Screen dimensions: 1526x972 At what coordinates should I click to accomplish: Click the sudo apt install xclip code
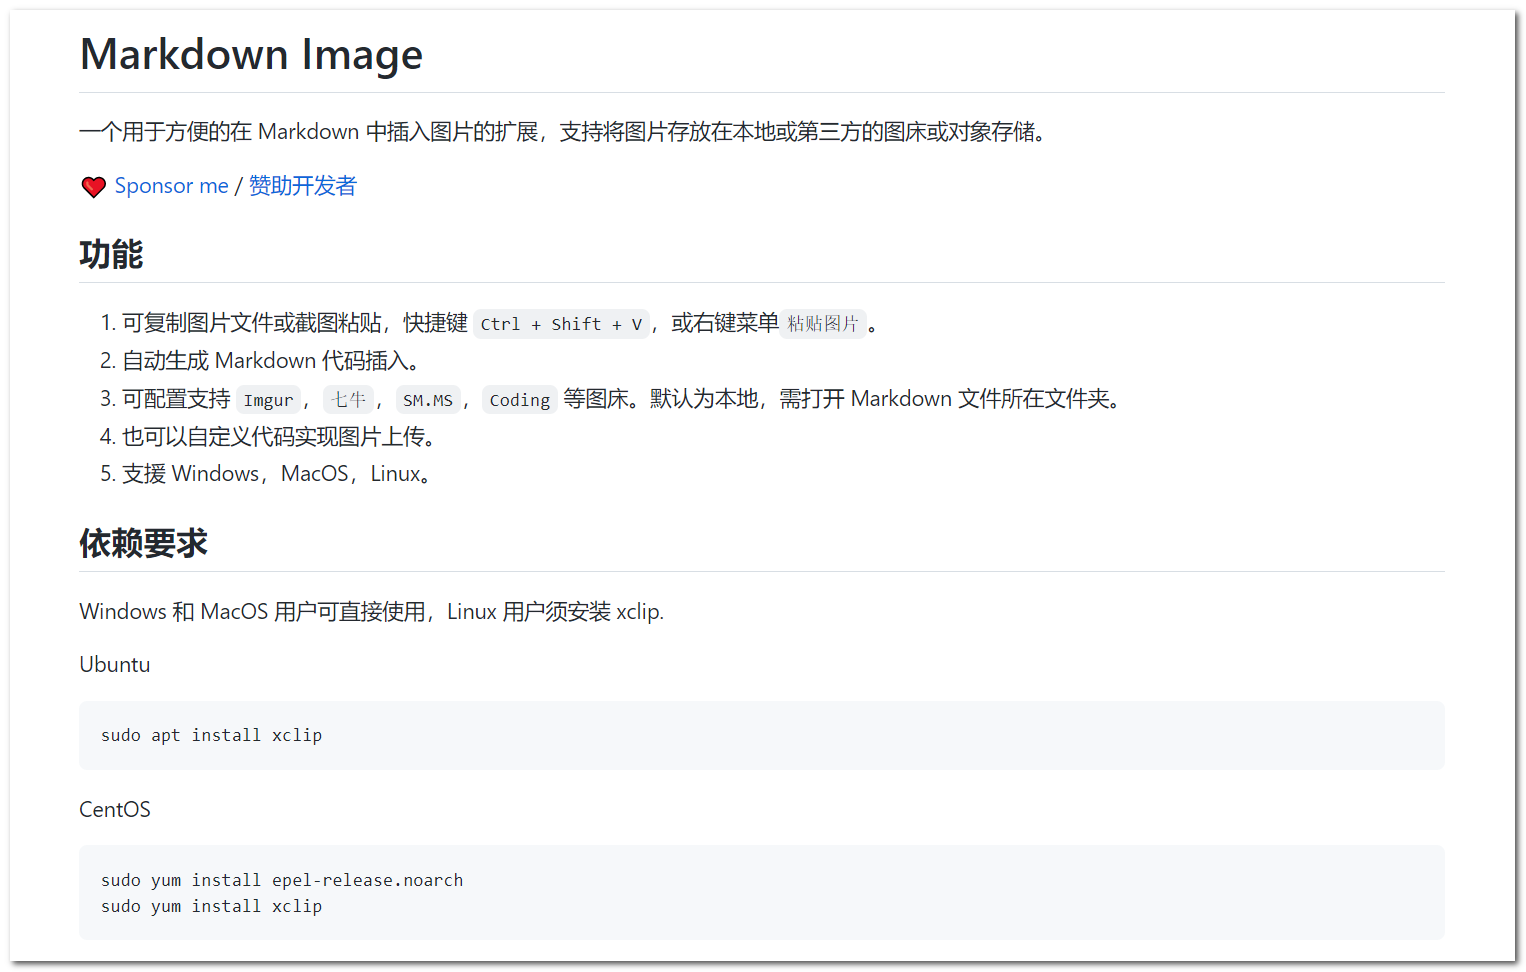click(x=211, y=736)
